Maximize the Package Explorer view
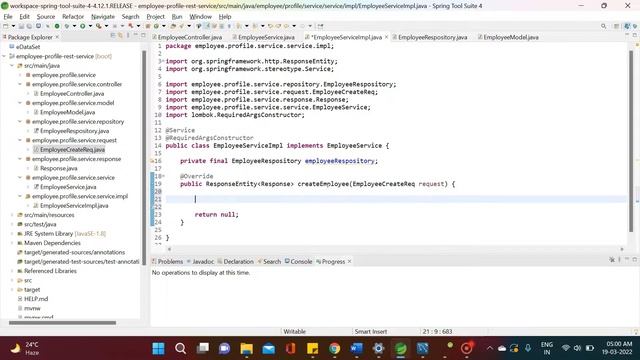Viewport: 640px width, 360px height. (x=143, y=36)
